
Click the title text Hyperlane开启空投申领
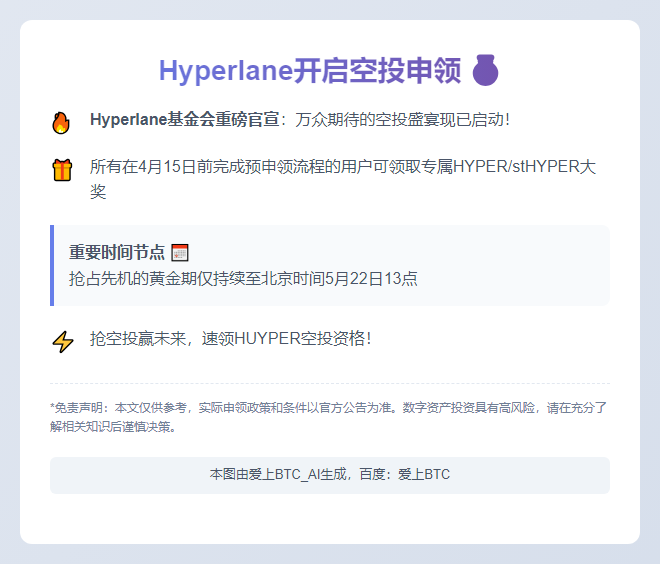(310, 70)
